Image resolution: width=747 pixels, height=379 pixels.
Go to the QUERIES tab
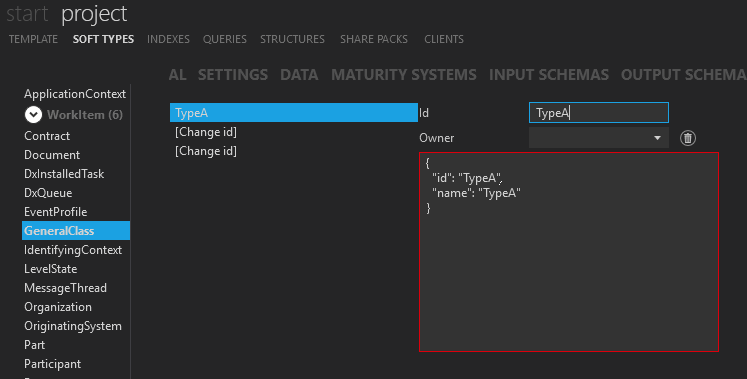point(225,39)
